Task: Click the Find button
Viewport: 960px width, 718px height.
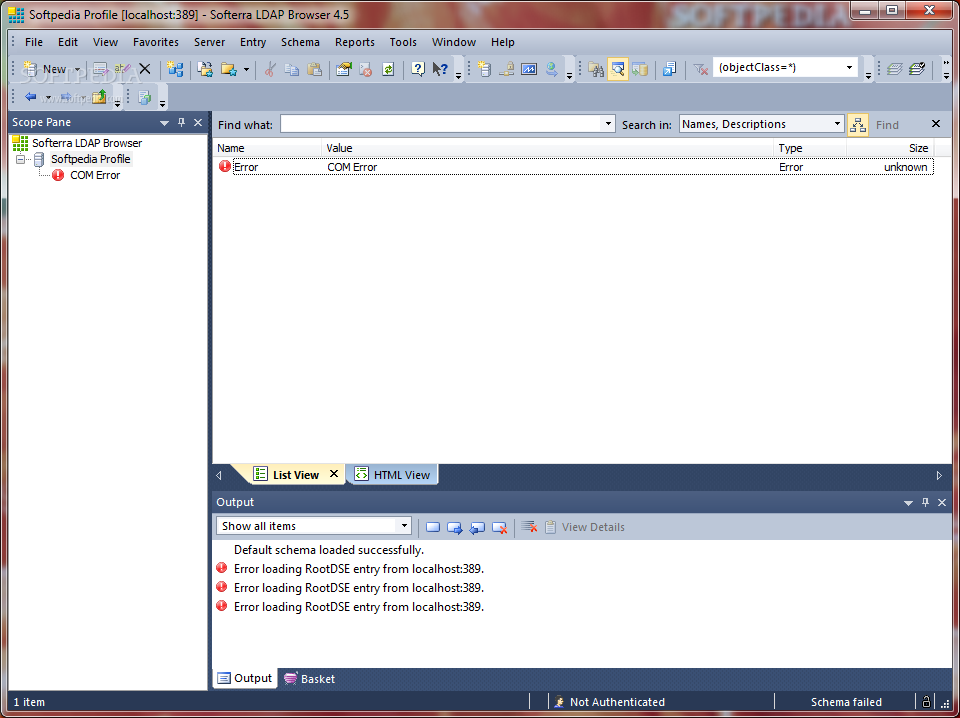Action: 887,125
